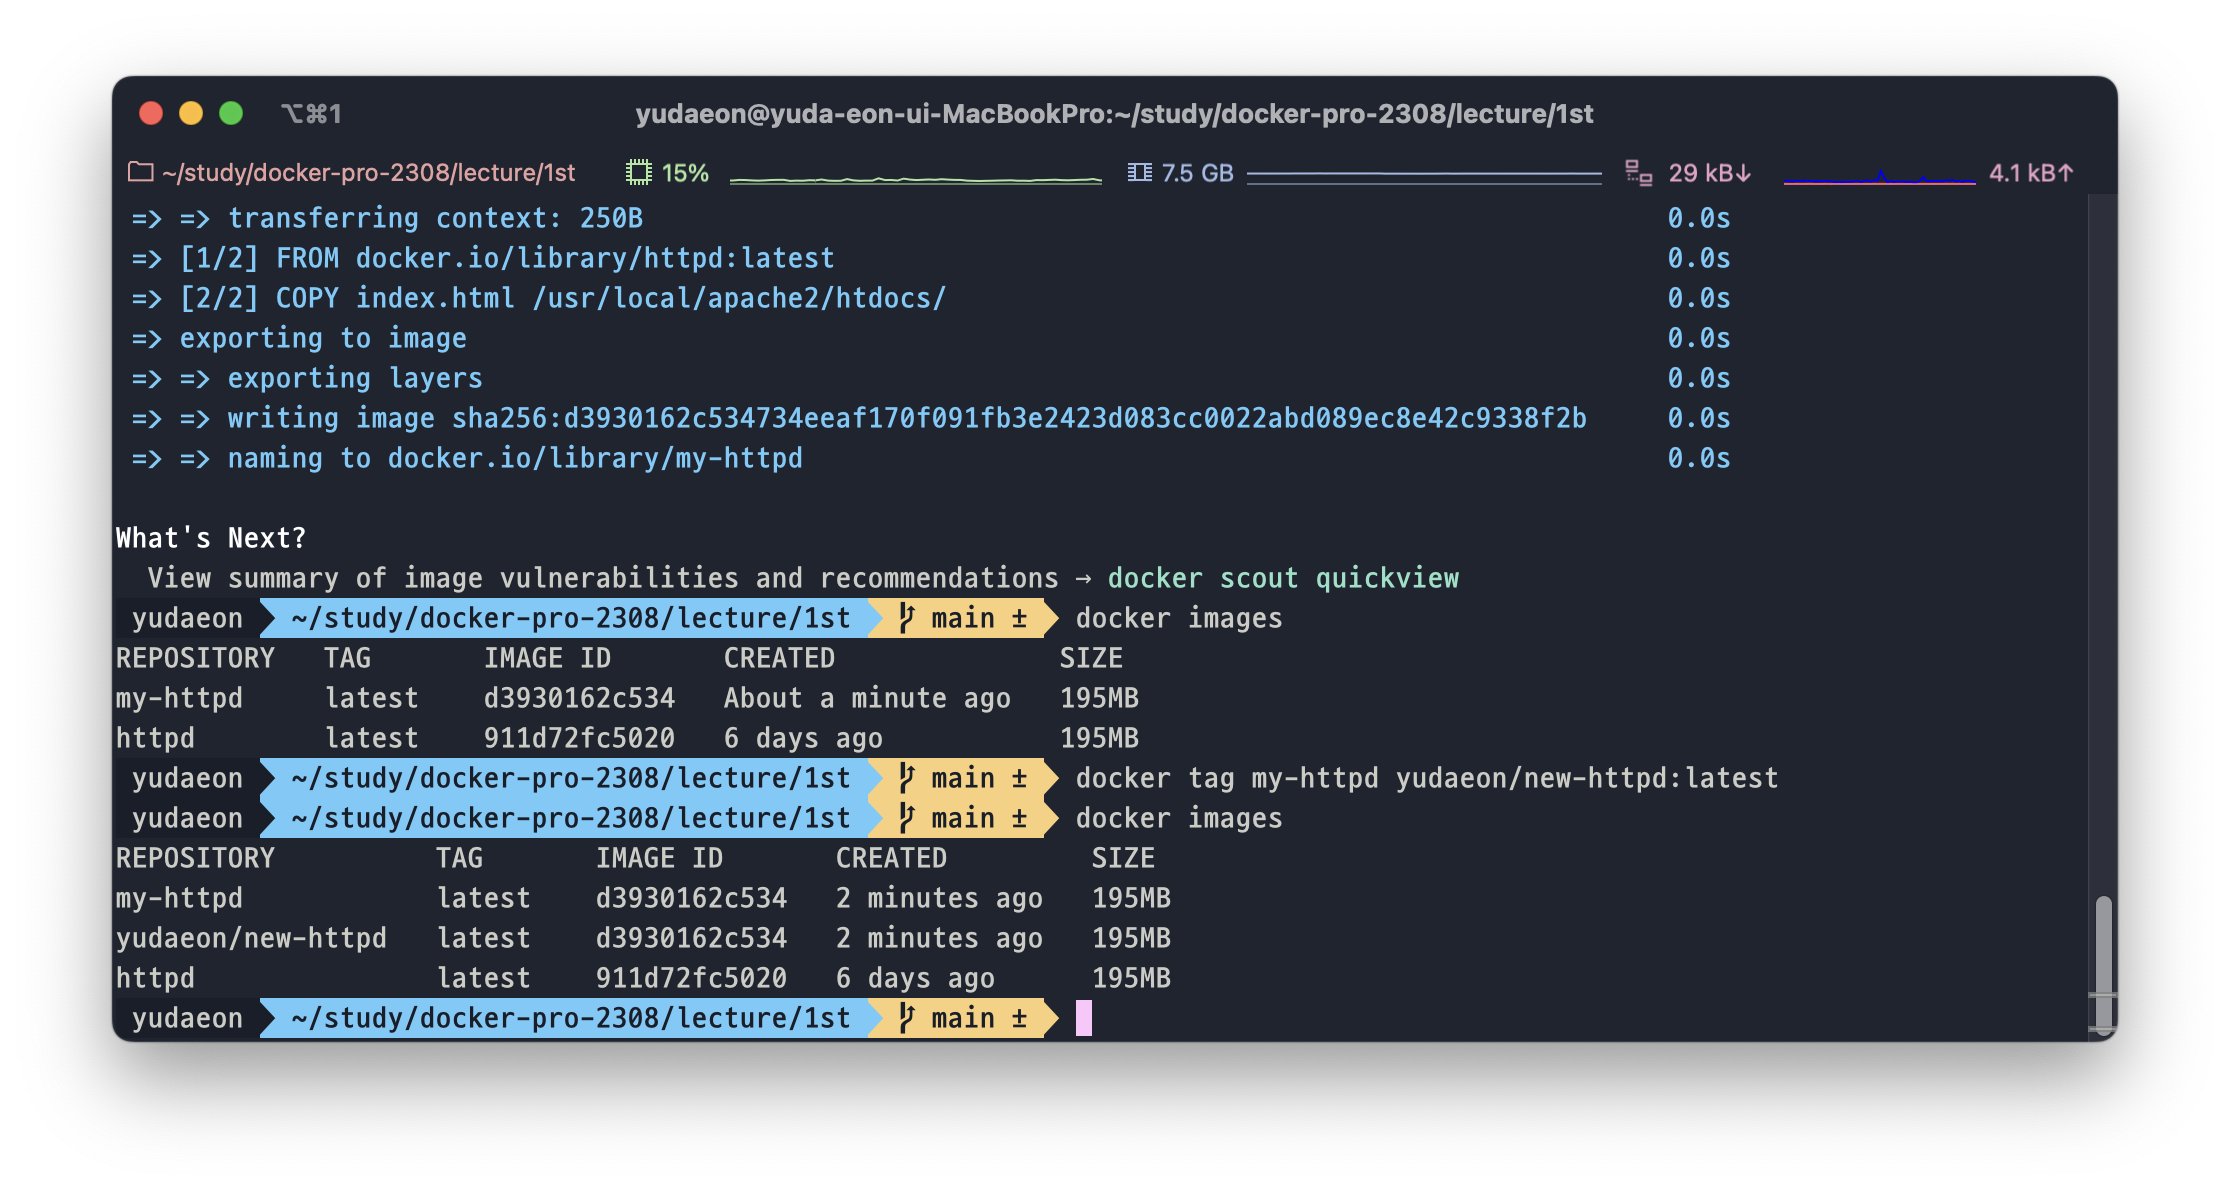This screenshot has width=2230, height=1190.
Task: Click the CPU usage graph line
Action: tap(915, 179)
